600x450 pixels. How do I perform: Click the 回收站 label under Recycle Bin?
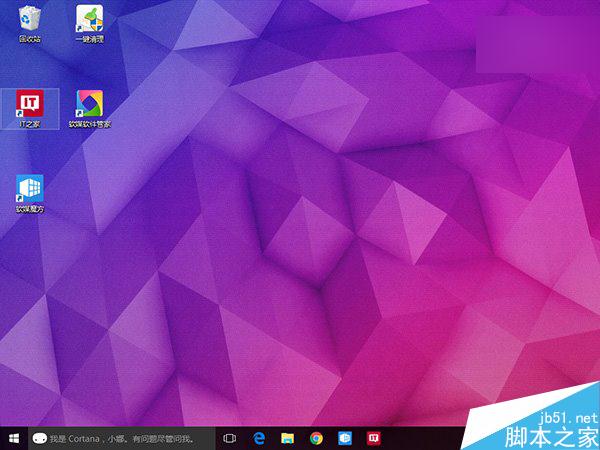pyautogui.click(x=30, y=39)
